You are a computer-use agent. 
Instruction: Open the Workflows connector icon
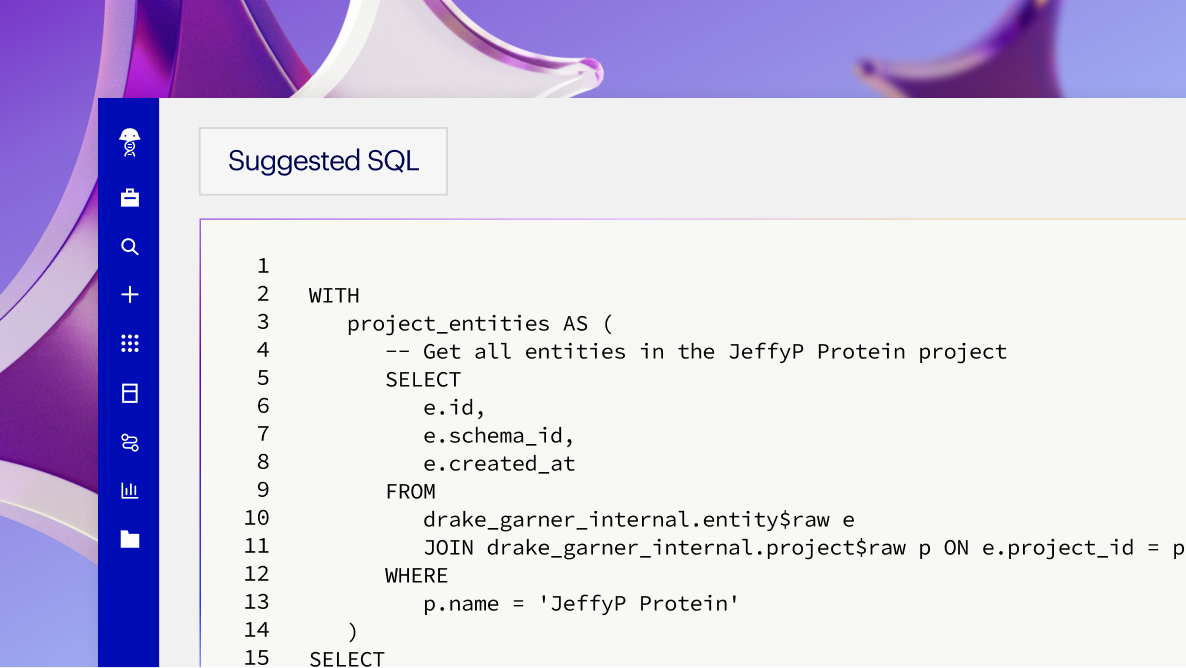click(x=129, y=442)
